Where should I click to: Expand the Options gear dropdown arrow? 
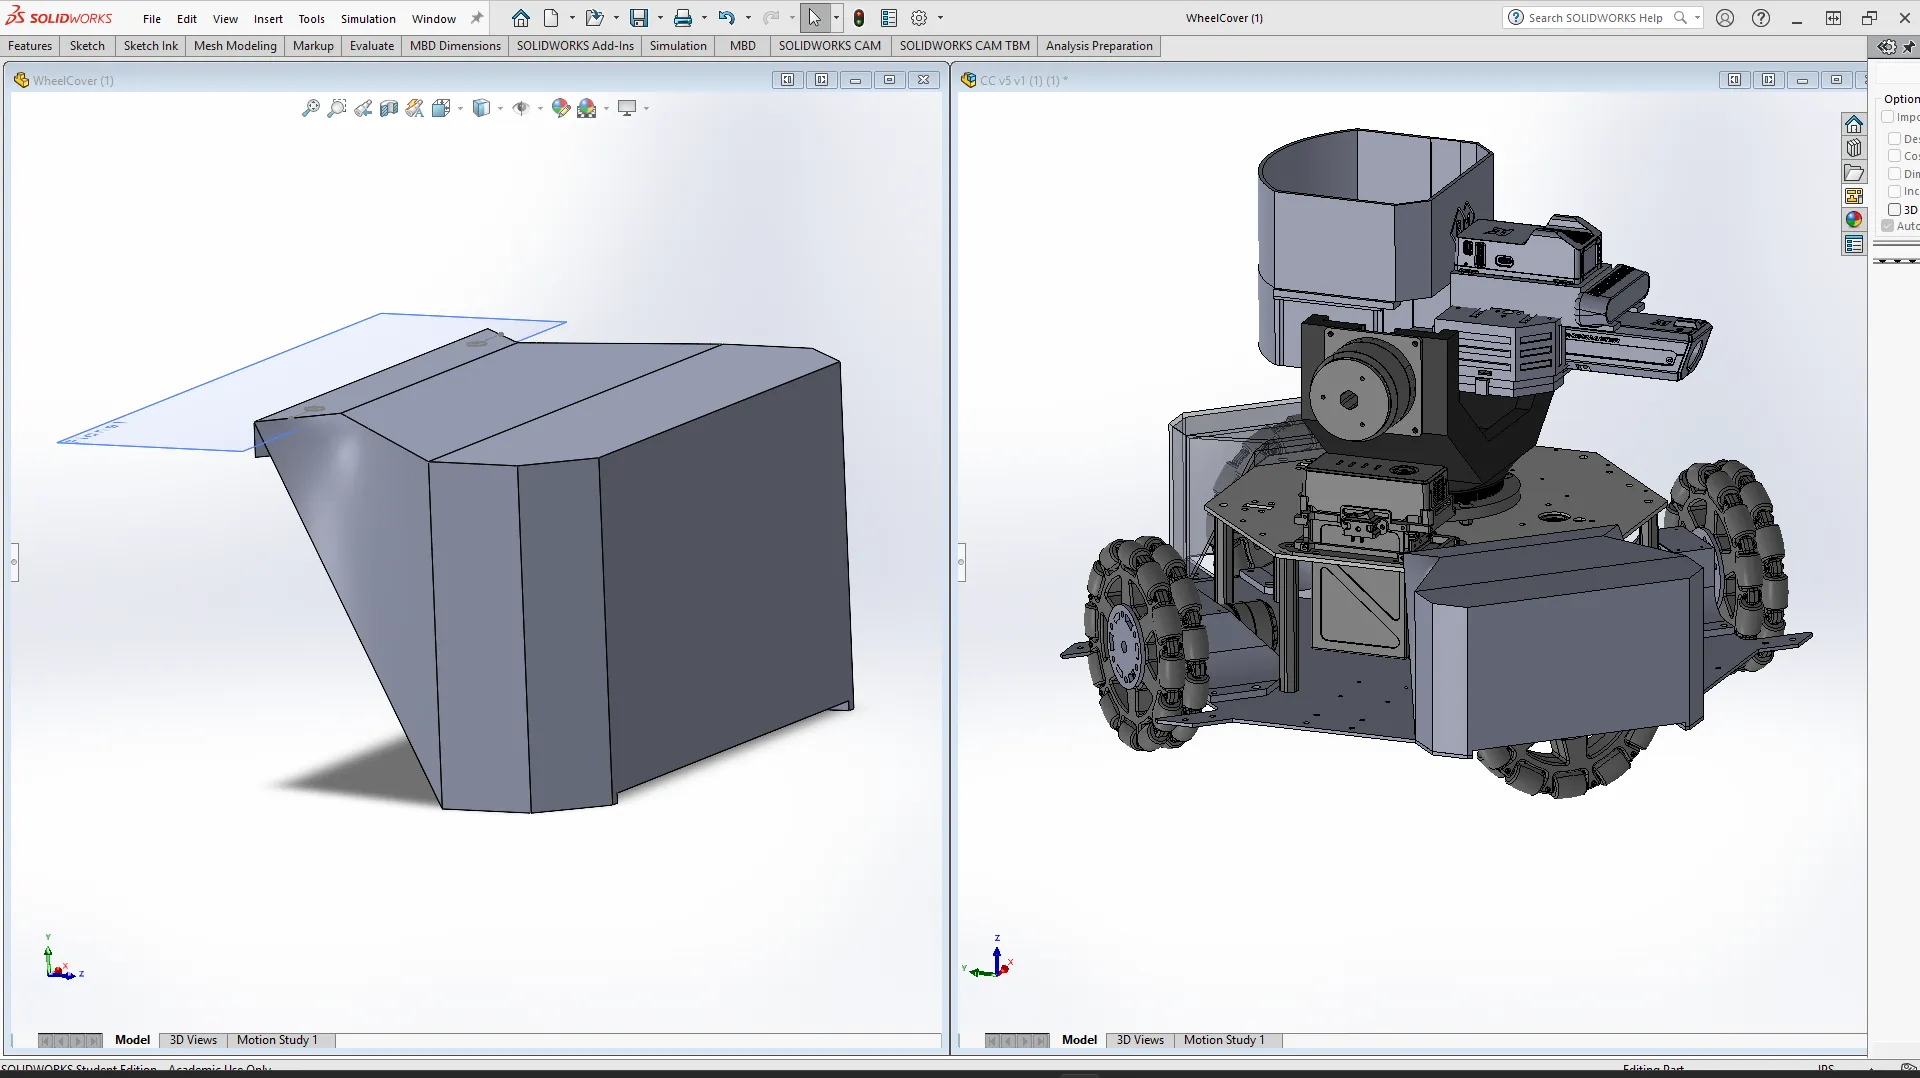(940, 18)
